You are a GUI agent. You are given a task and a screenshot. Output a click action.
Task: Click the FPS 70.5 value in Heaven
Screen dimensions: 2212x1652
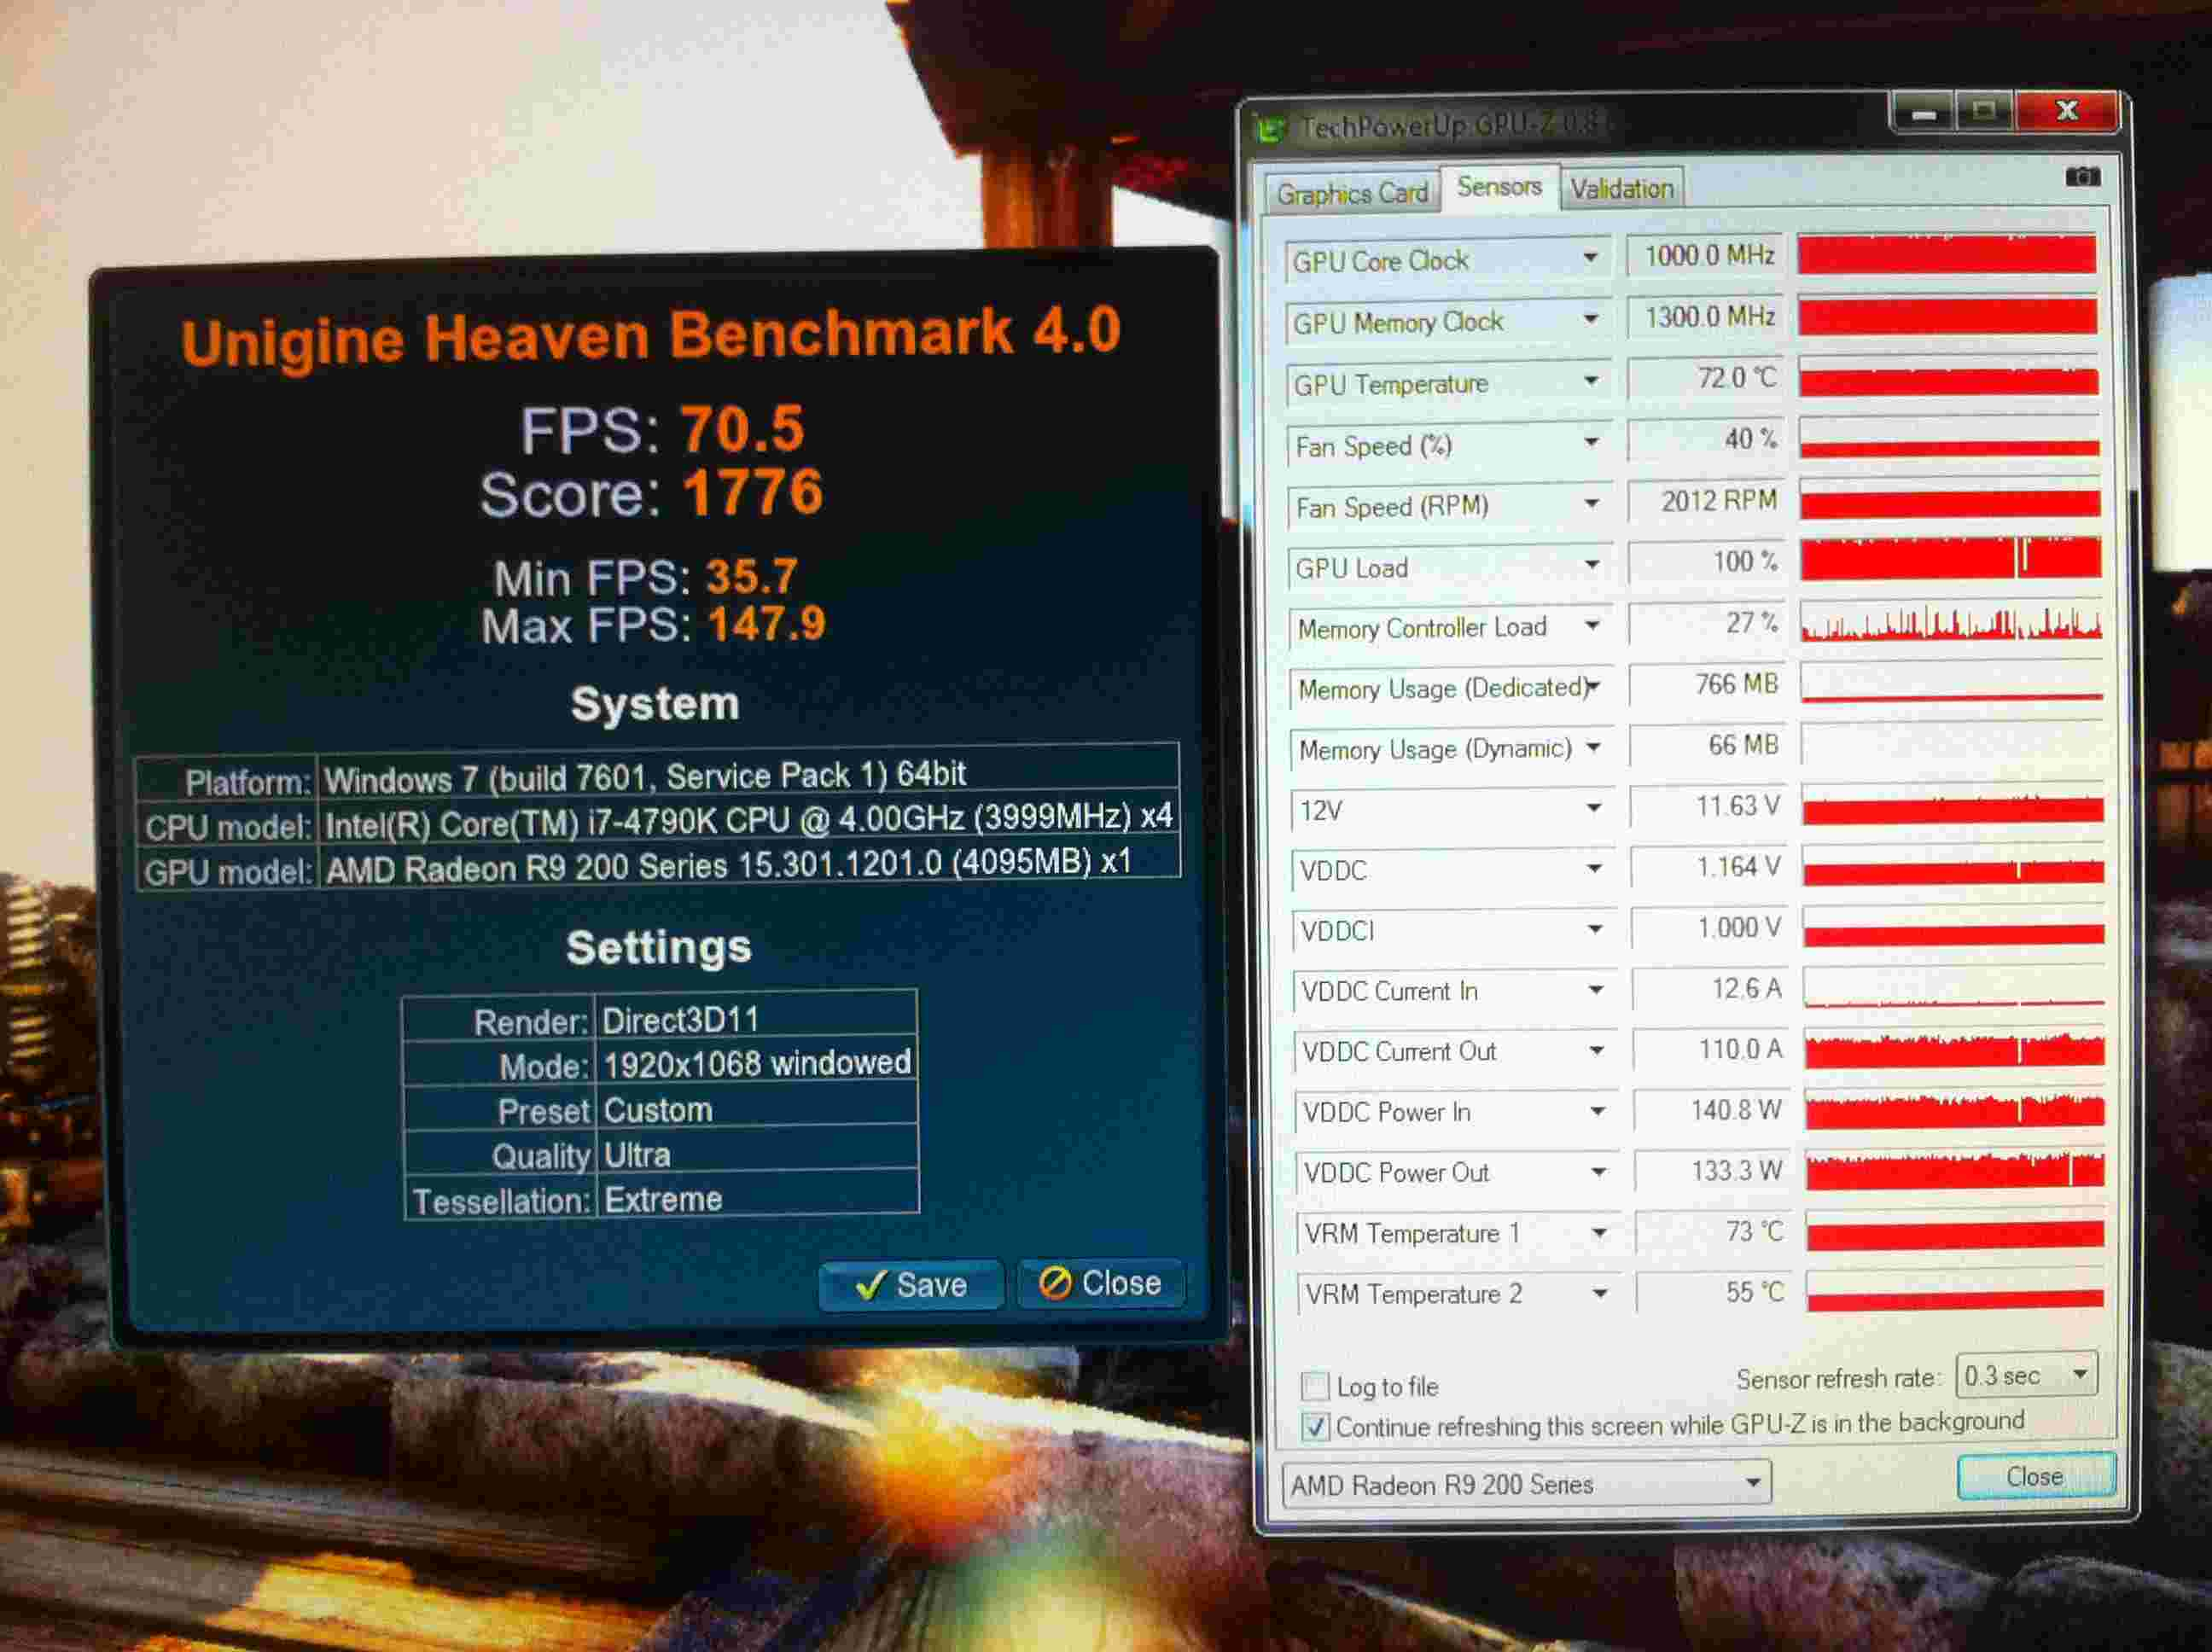pos(742,429)
